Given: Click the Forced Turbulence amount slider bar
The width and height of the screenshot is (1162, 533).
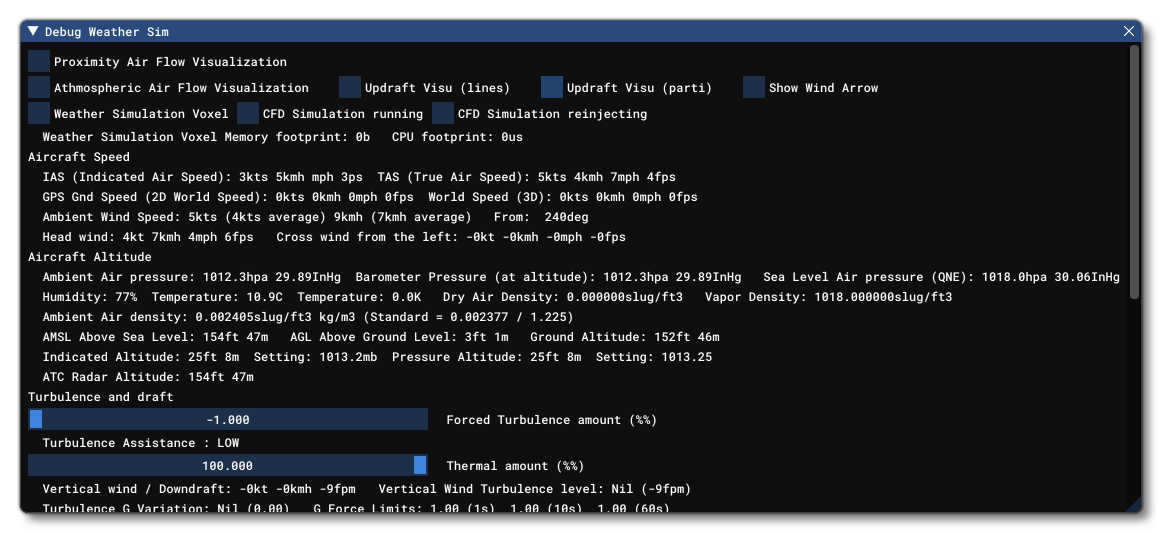Looking at the screenshot, I should pos(228,420).
